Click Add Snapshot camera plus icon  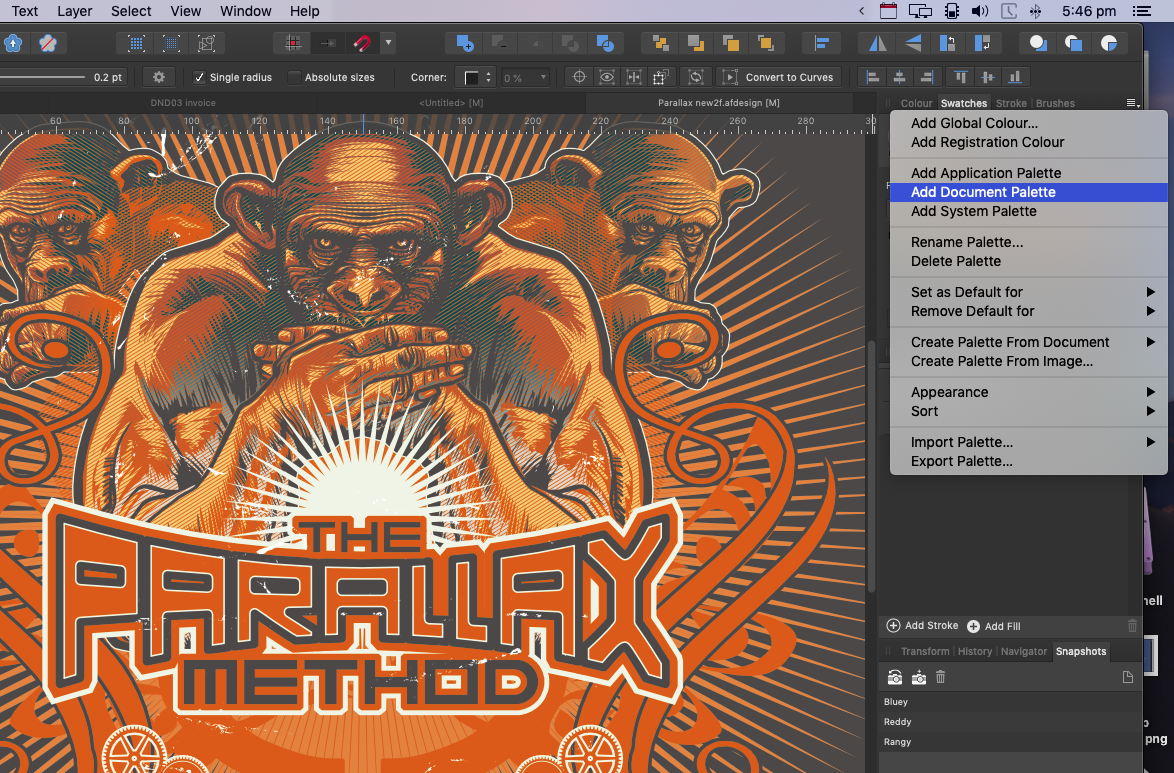919,677
